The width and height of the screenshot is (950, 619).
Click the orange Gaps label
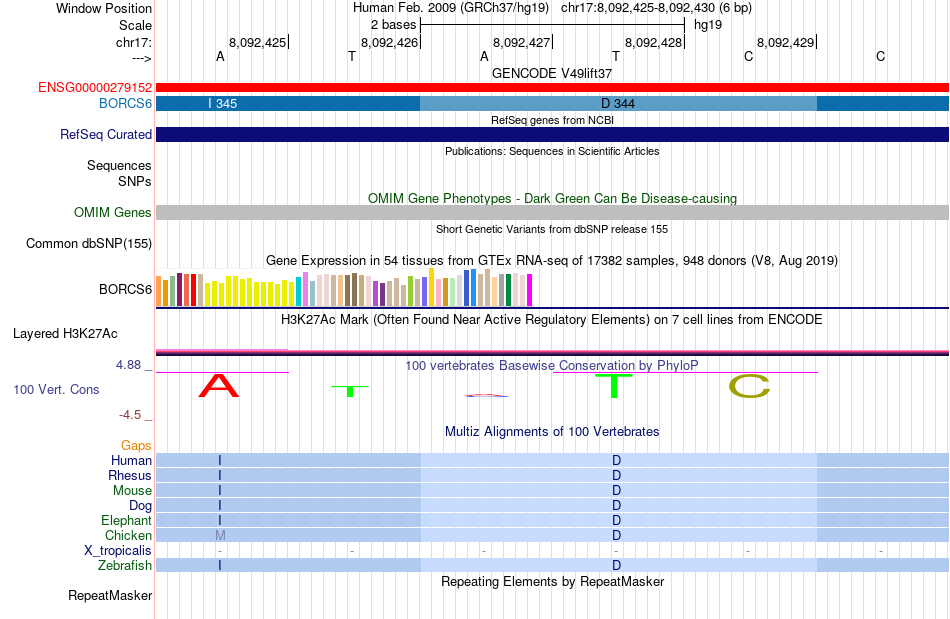tap(136, 446)
